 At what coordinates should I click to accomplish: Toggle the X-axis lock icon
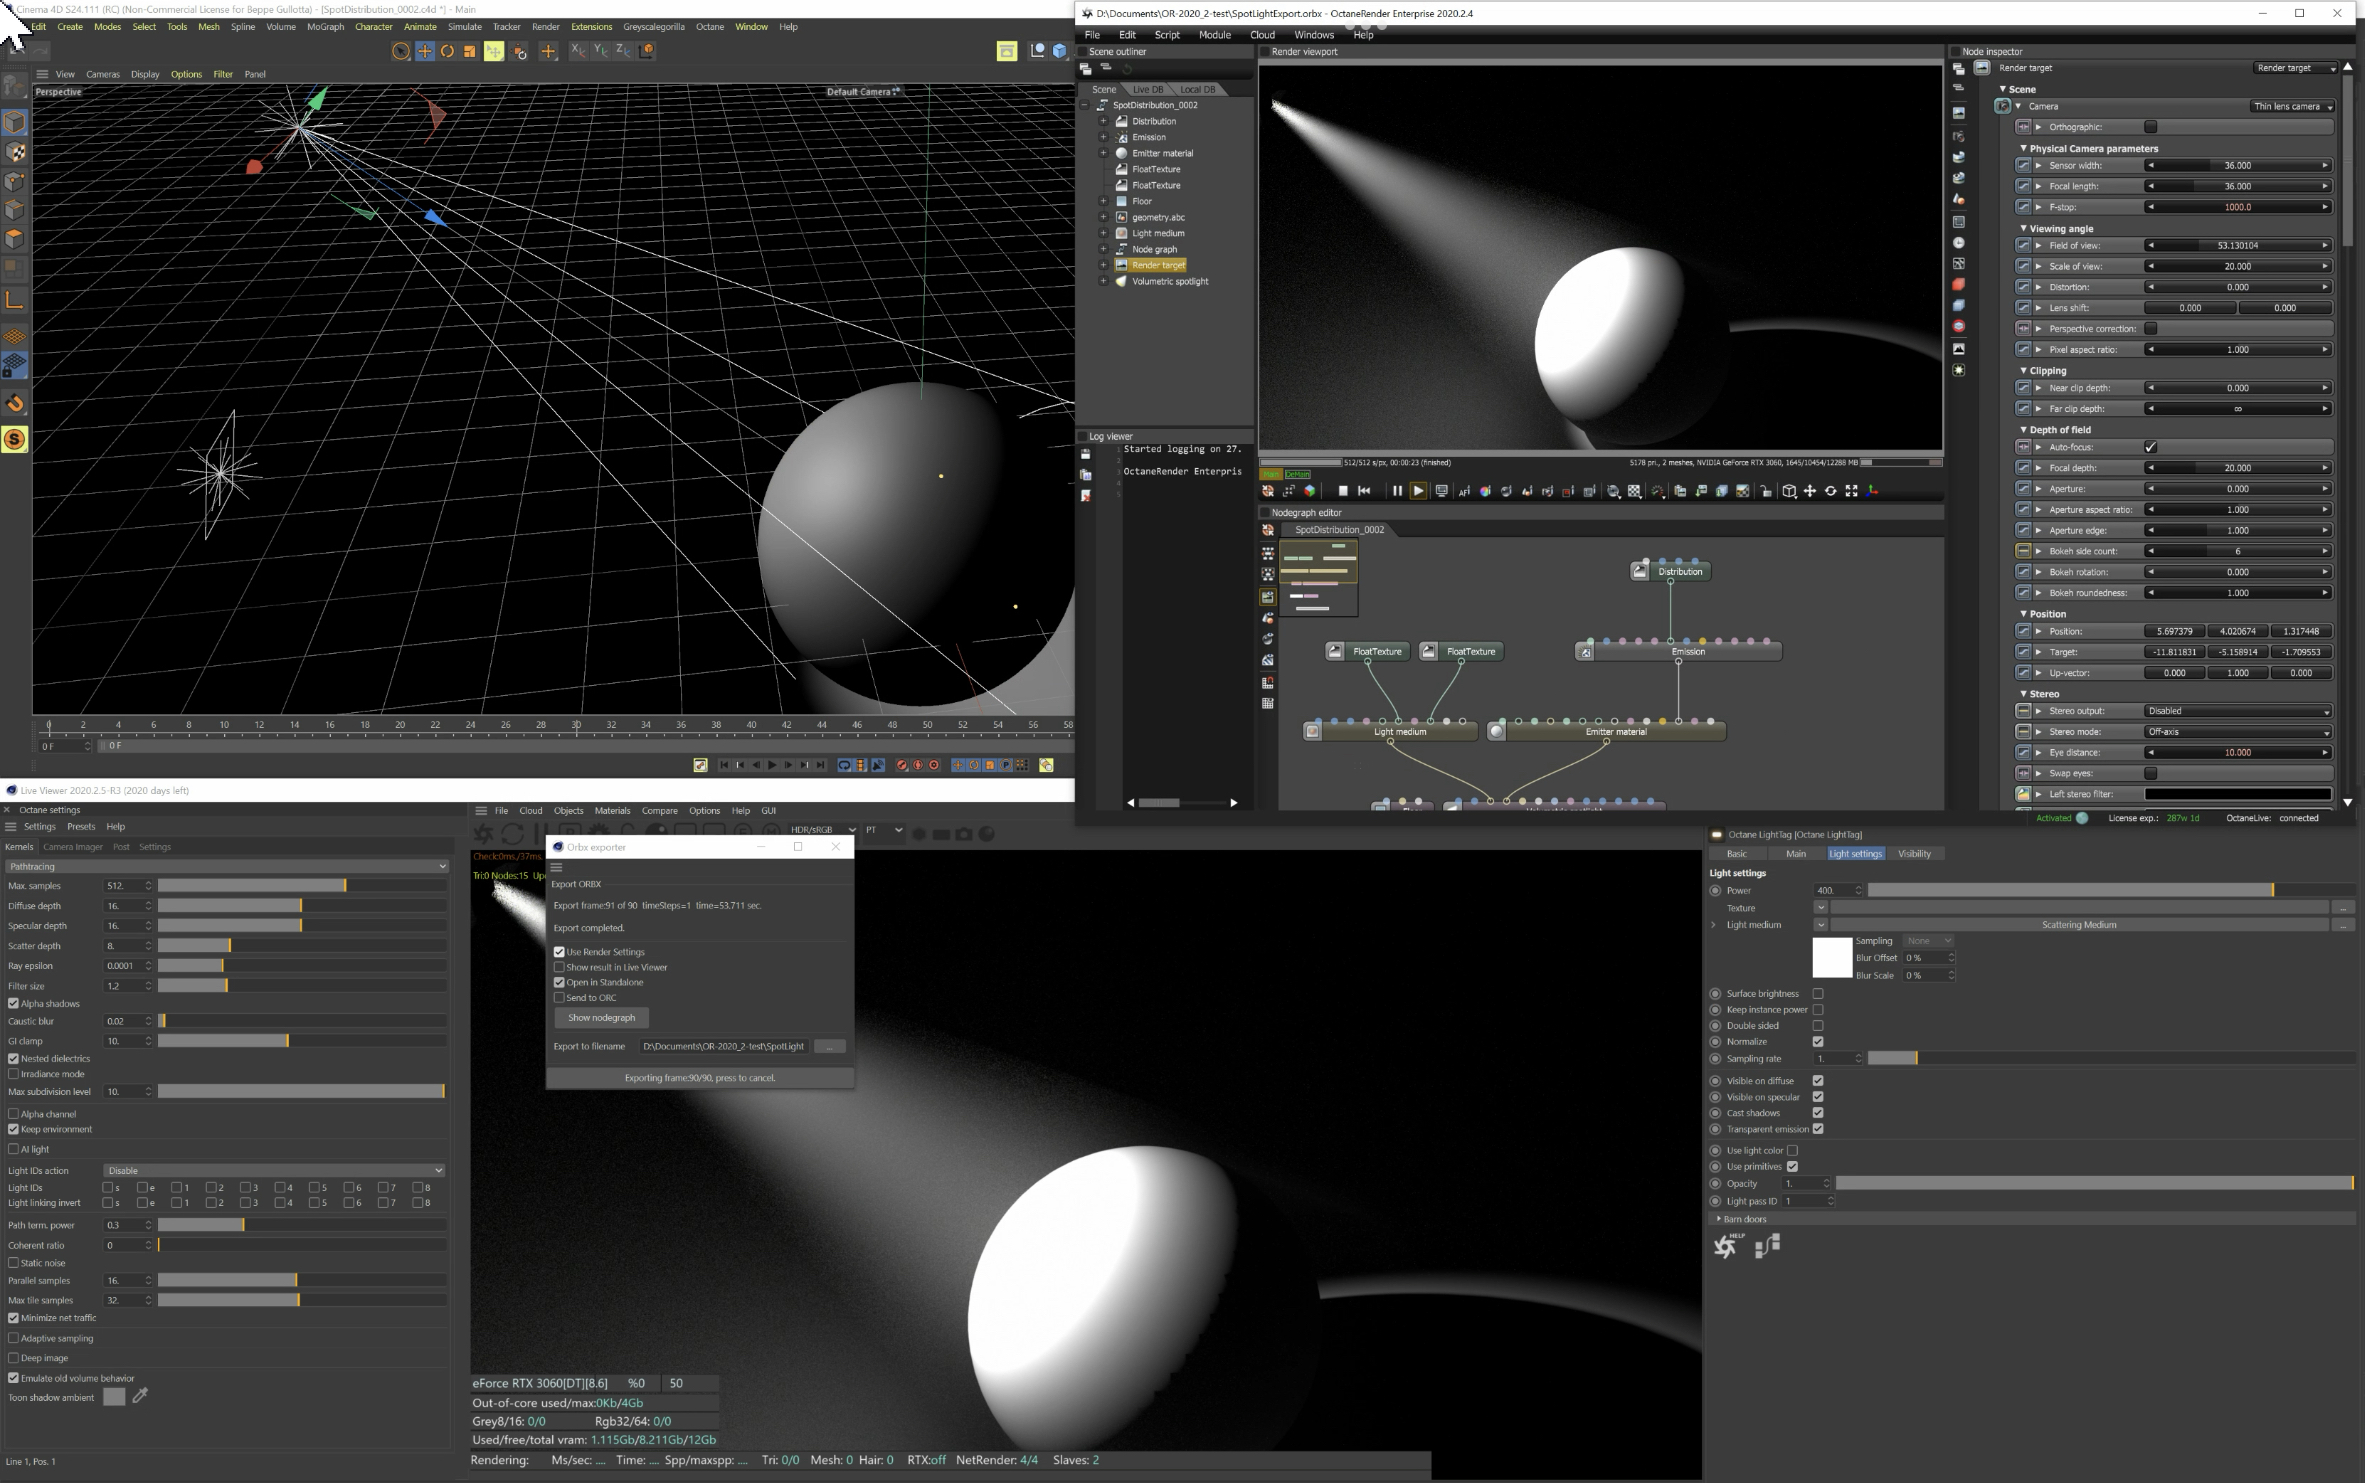point(578,51)
